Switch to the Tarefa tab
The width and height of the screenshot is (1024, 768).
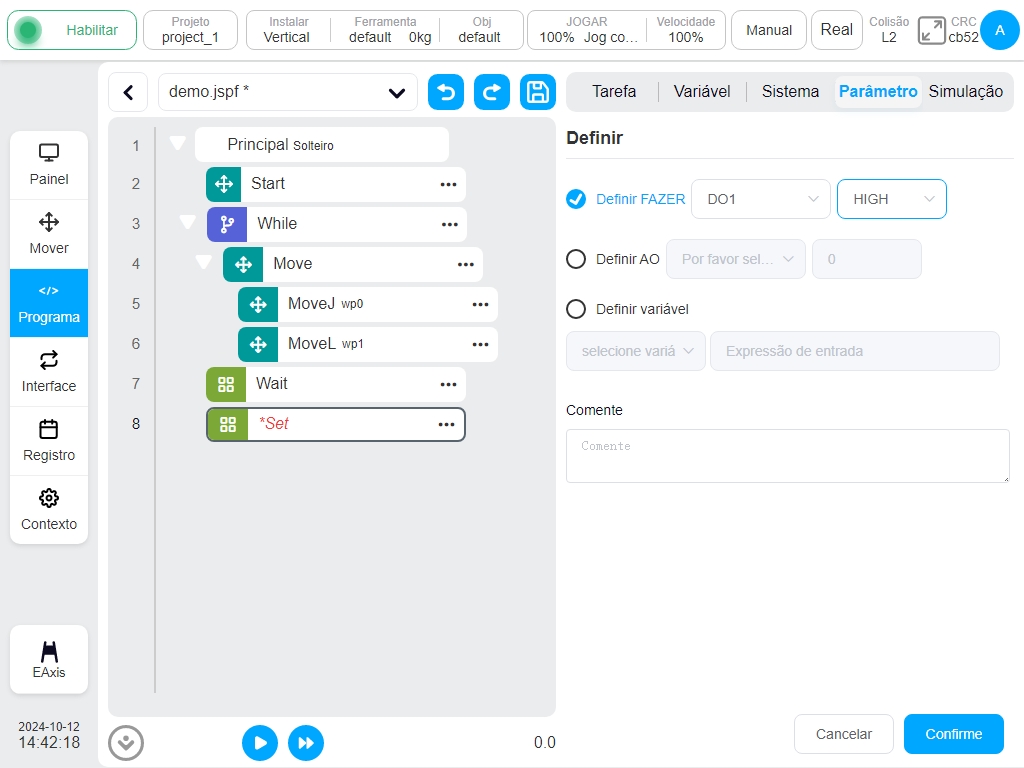point(614,91)
